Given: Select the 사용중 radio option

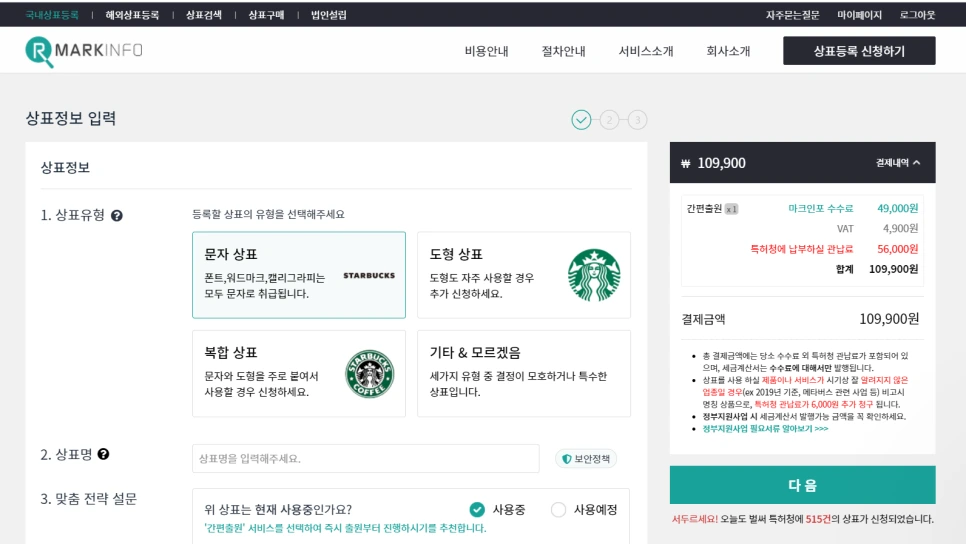Looking at the screenshot, I should coord(477,509).
